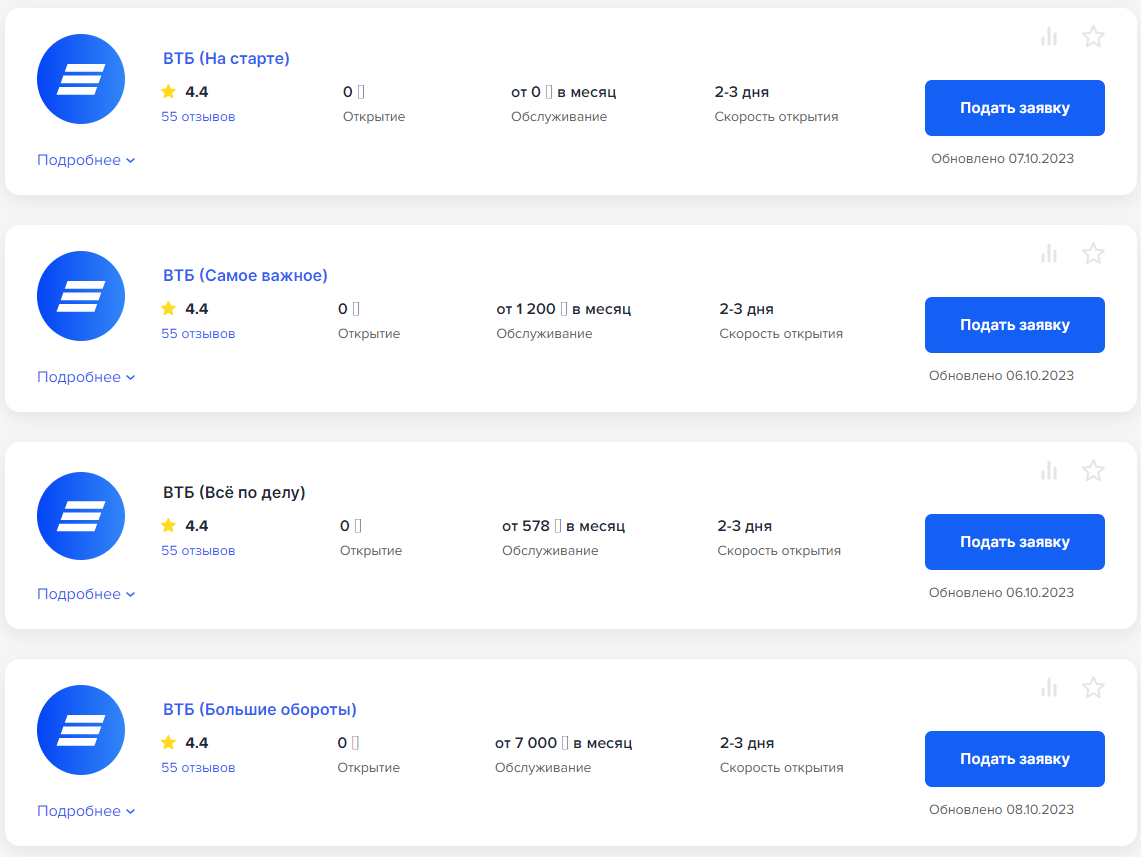
Task: Expand Подробнее for ВТБ (Большие обороты)
Action: coord(86,810)
